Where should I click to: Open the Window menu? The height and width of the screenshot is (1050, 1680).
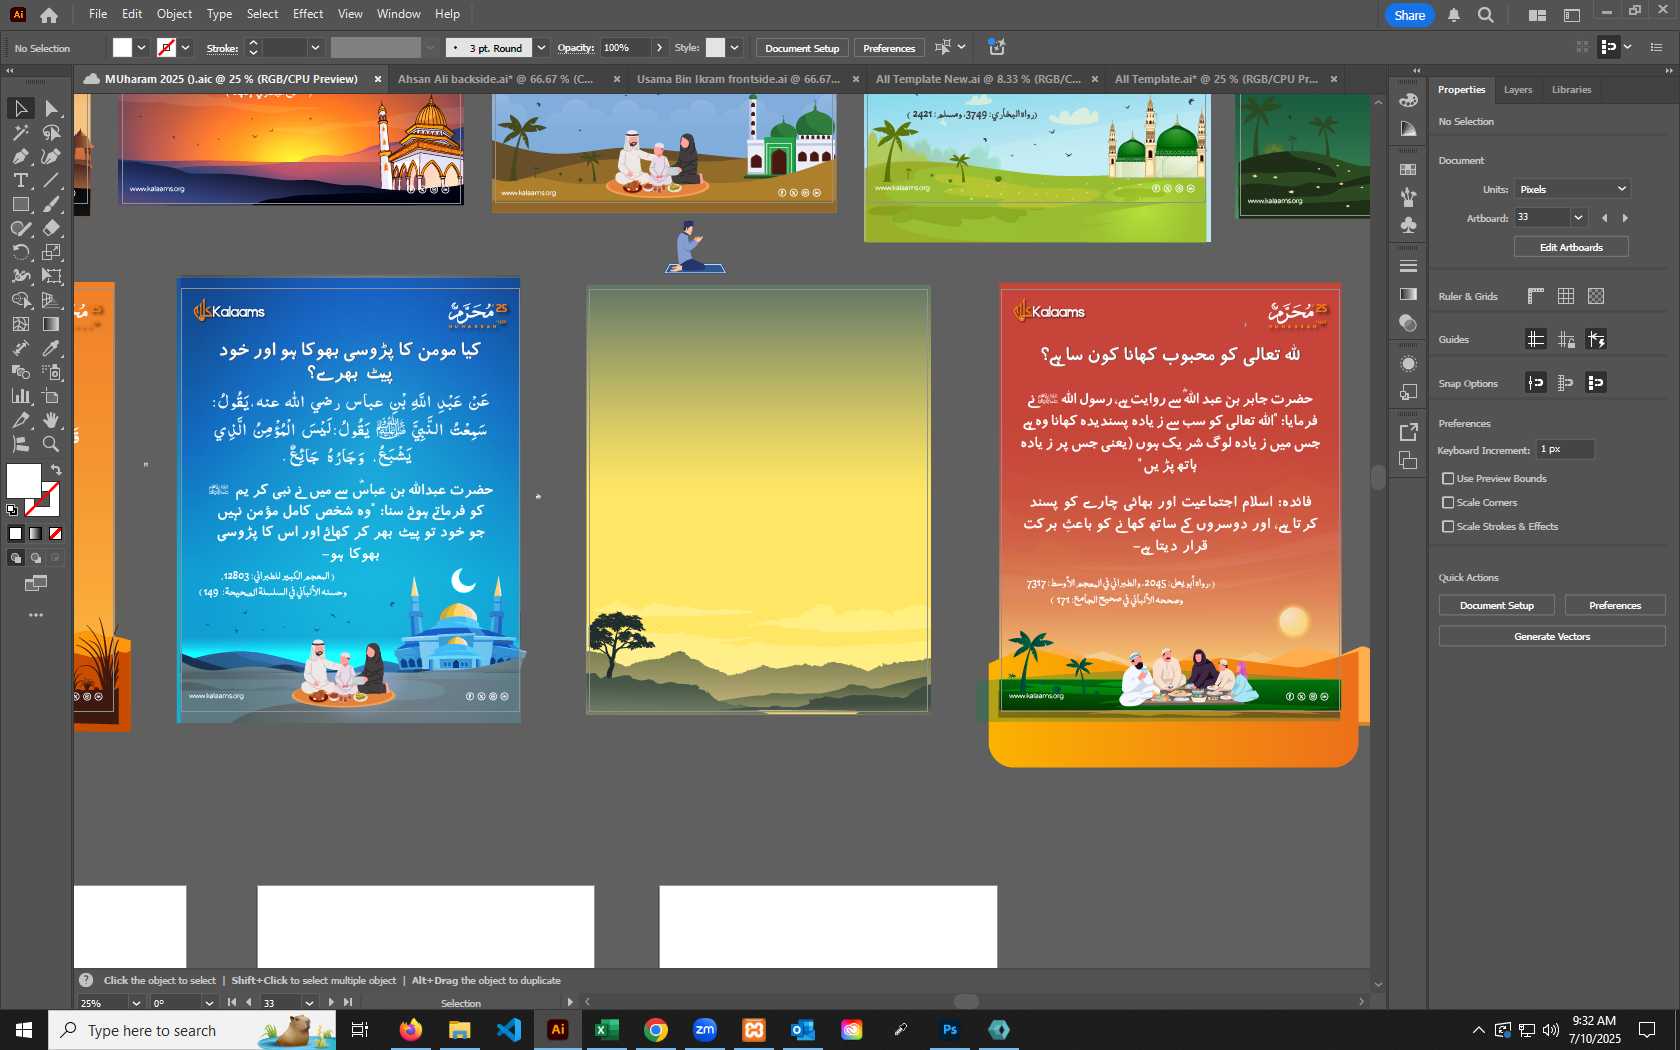pos(399,14)
